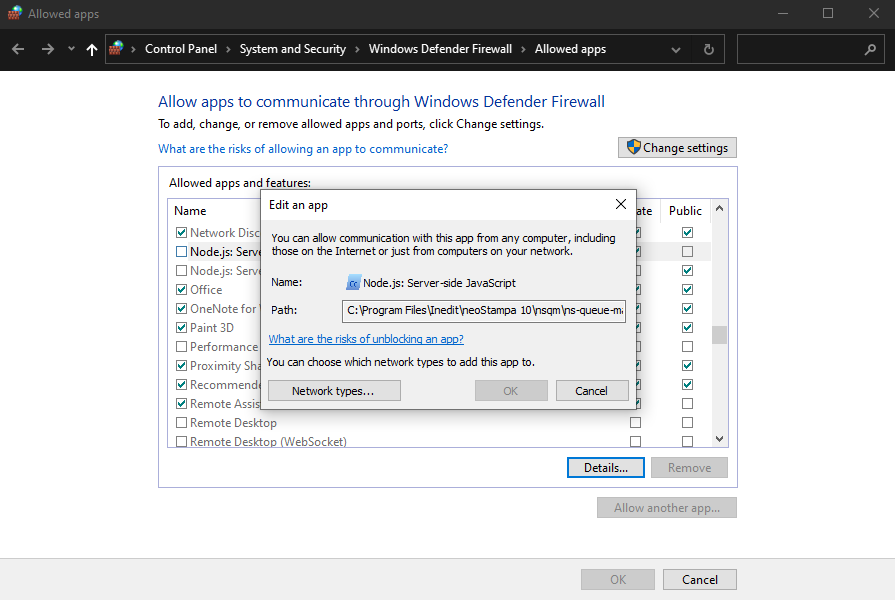Toggle Public checkbox for Paint 3D
The image size is (895, 600).
click(x=687, y=328)
